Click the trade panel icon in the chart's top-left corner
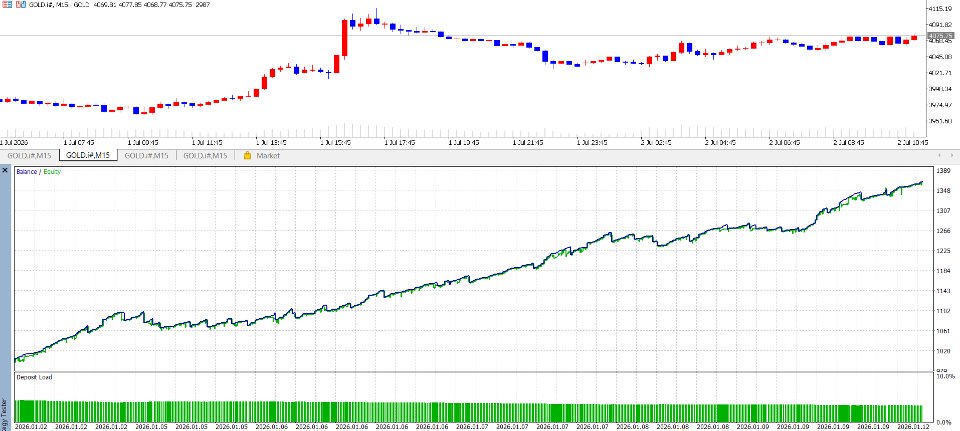This screenshot has height=431, width=960. pos(7,4)
